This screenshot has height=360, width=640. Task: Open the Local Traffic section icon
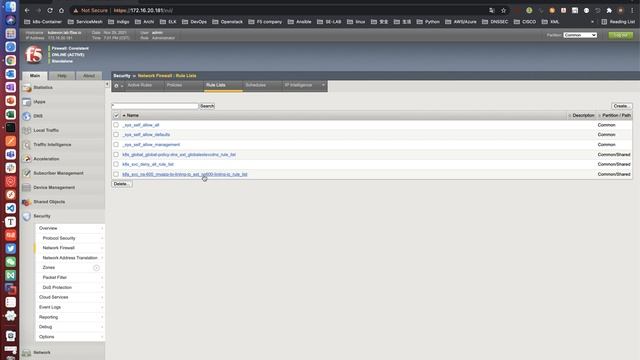tap(27, 131)
